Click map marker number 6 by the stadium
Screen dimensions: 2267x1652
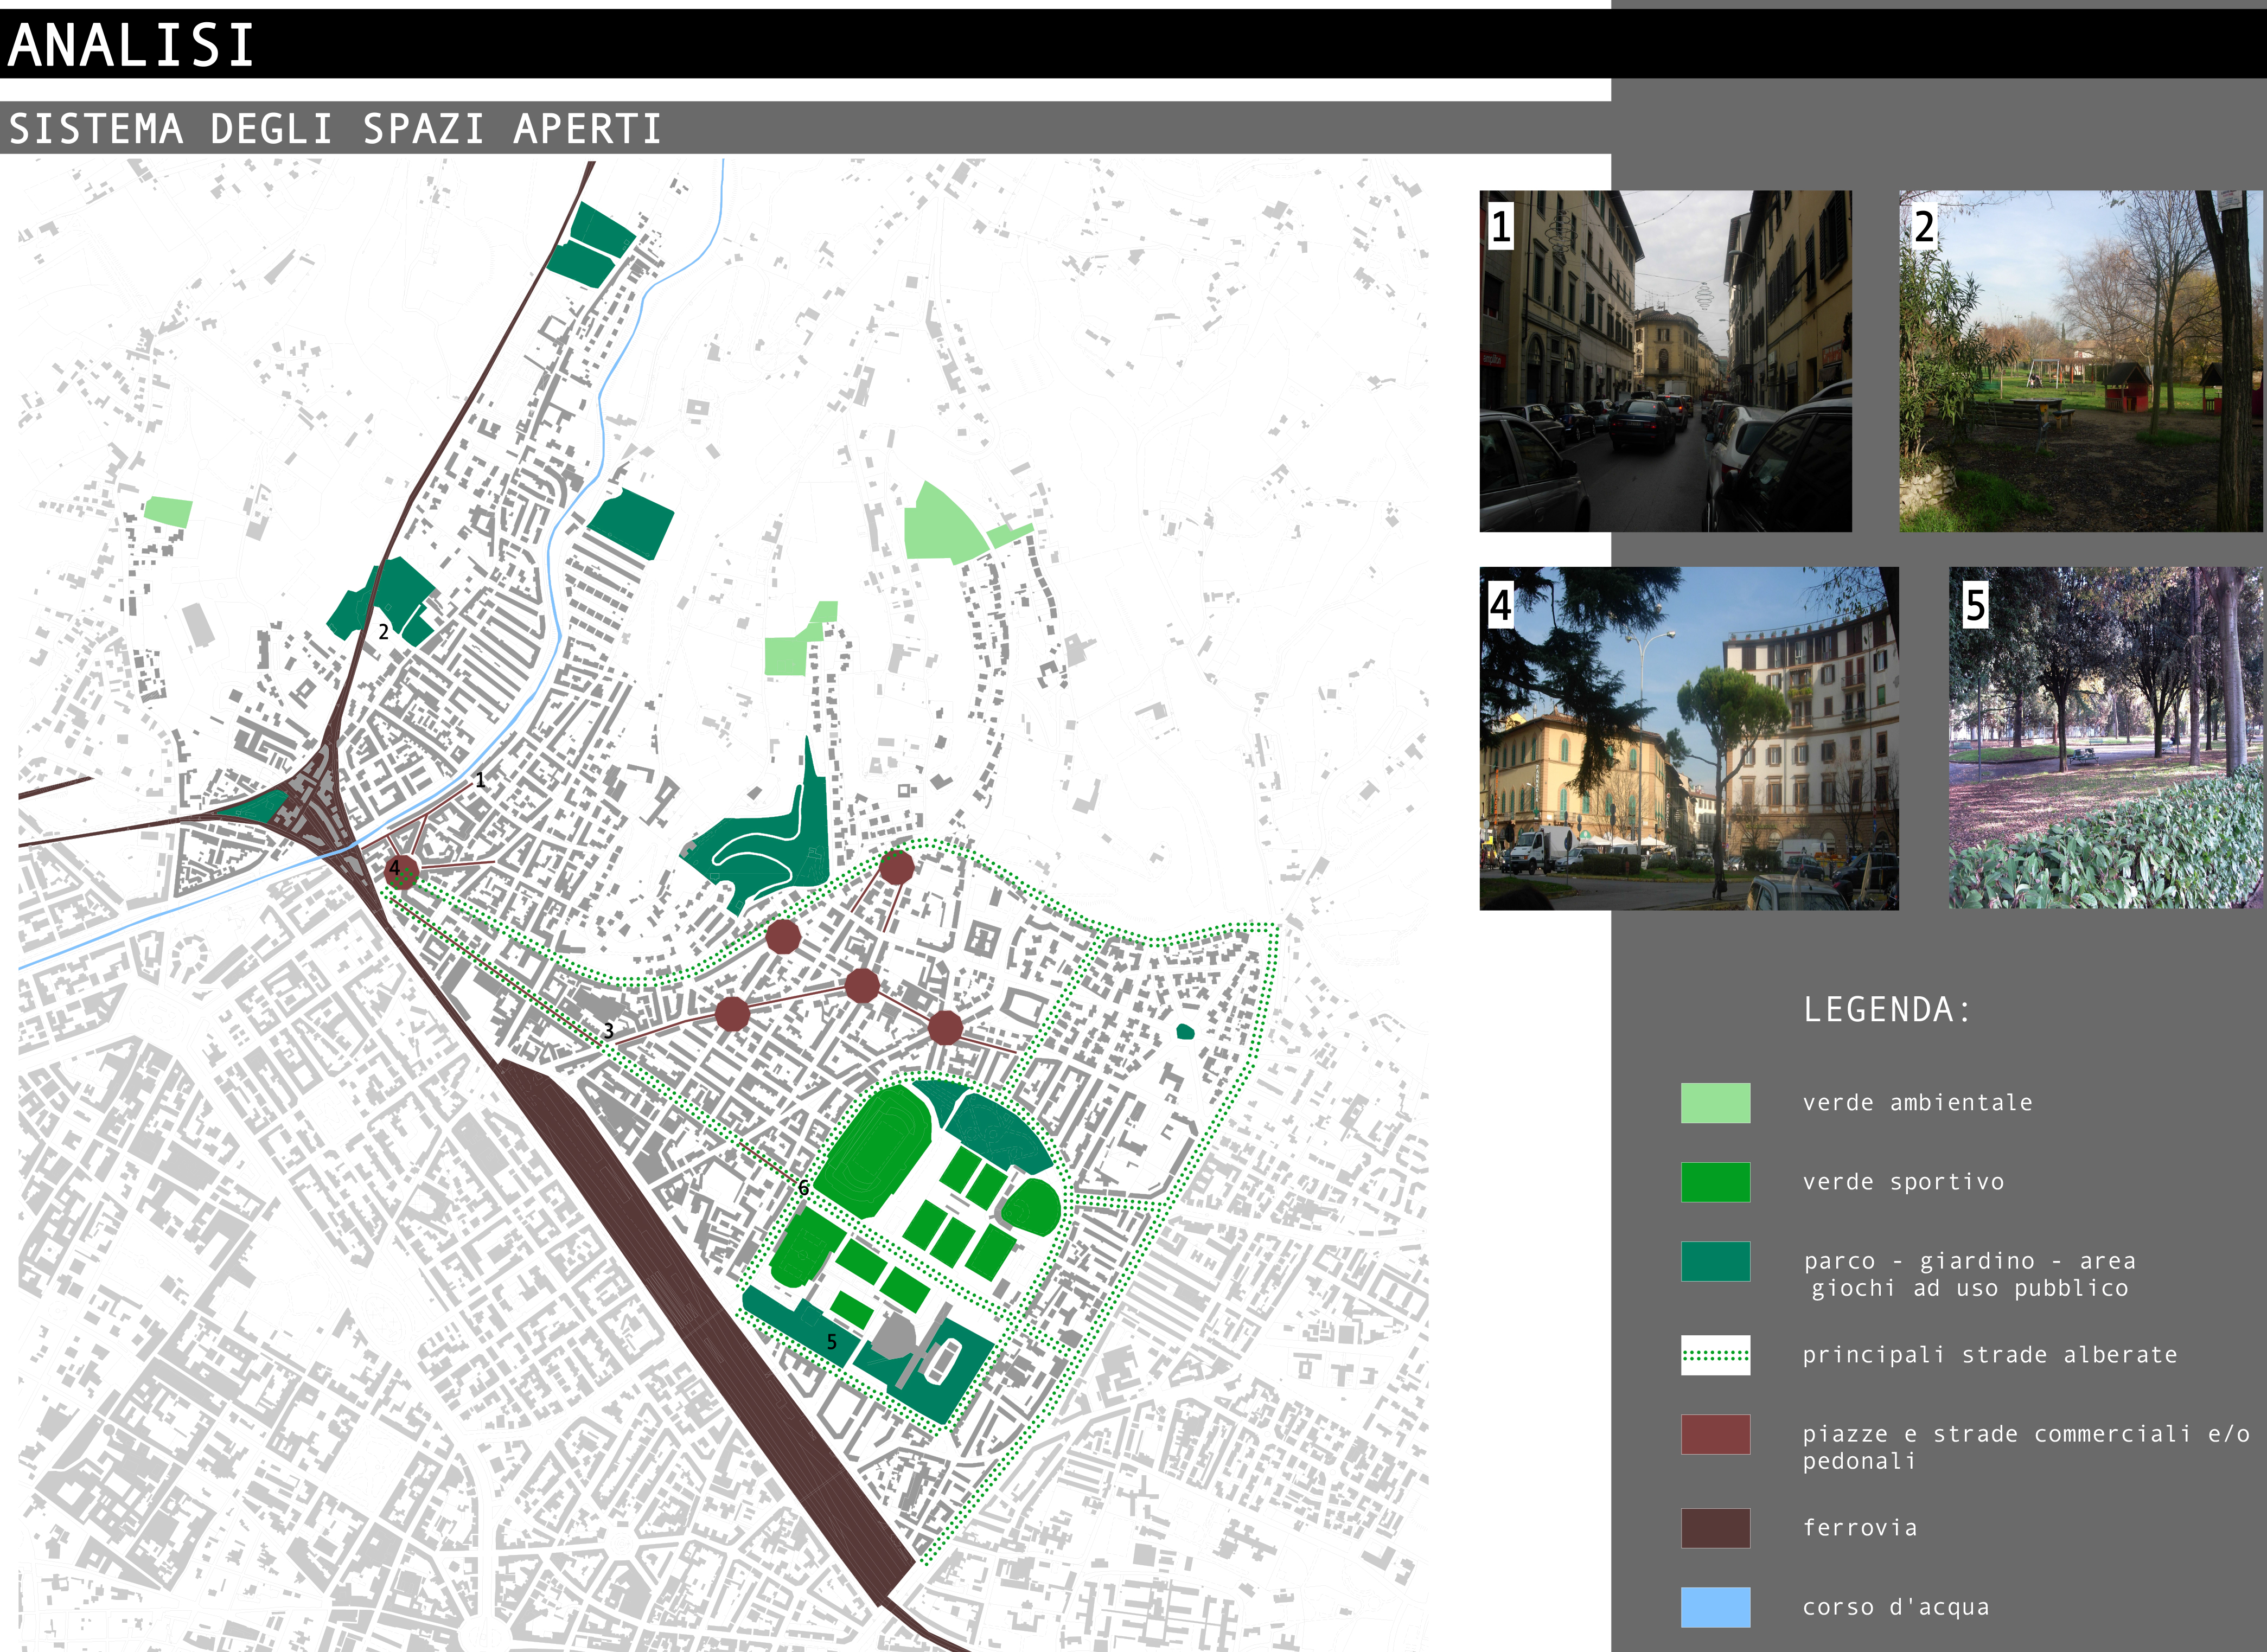tap(803, 1188)
